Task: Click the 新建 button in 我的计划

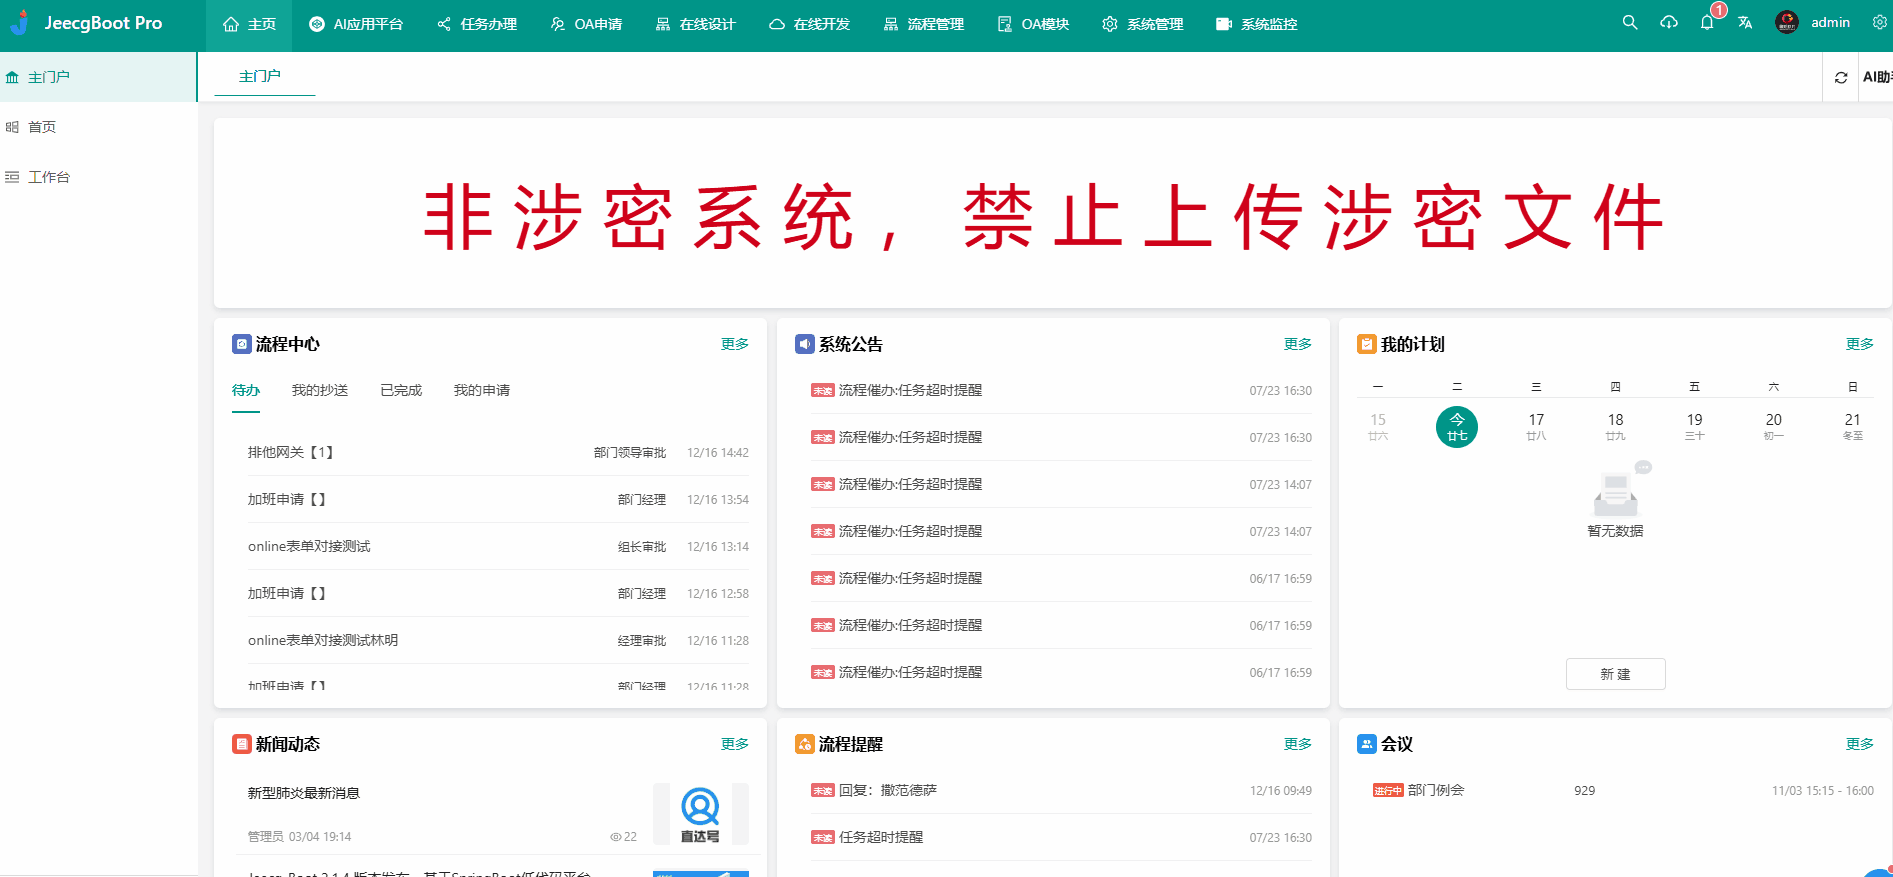Action: coord(1615,674)
